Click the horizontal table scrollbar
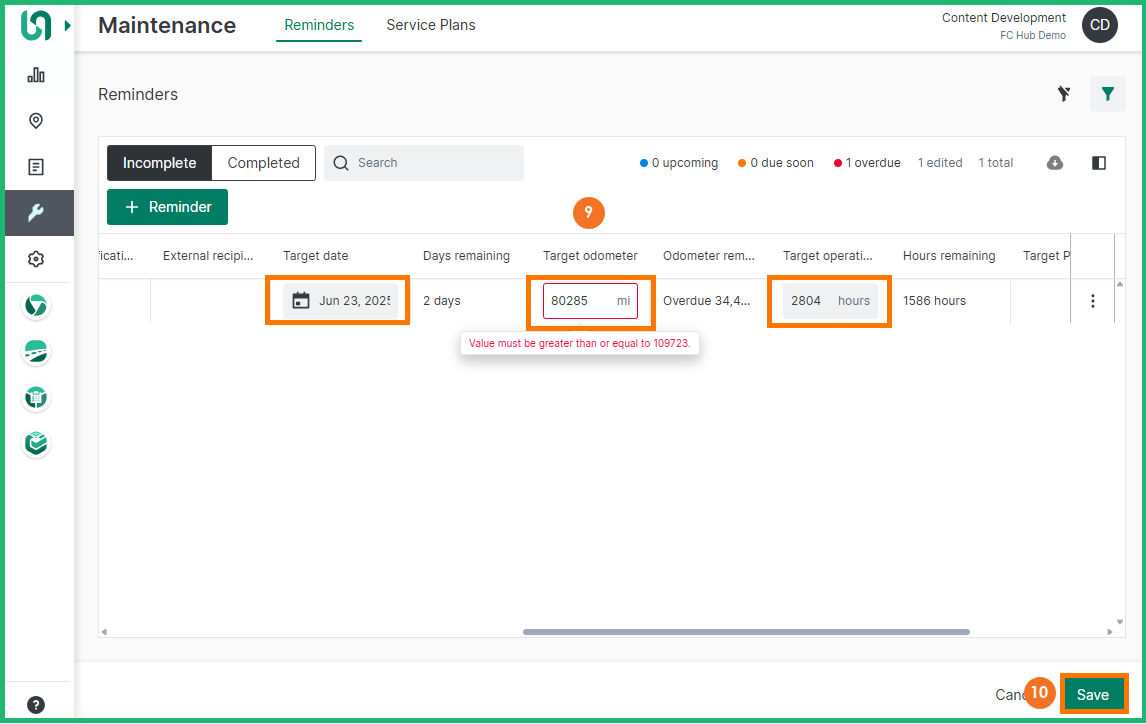The image size is (1146, 724). (745, 632)
